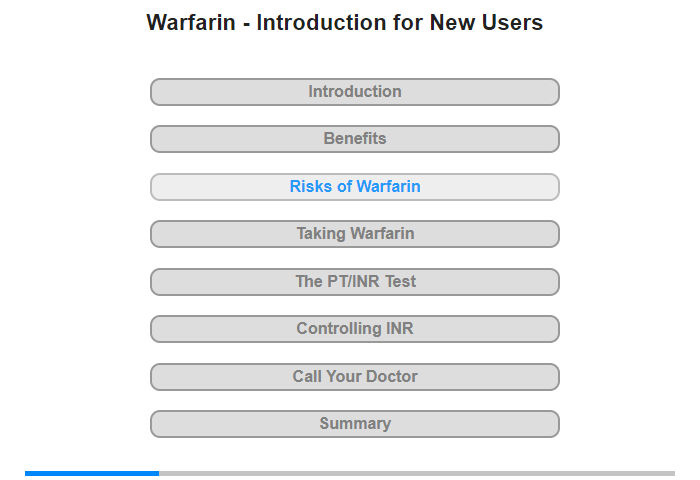Viewport: 700px width, 480px height.
Task: Click the gray unfilled part of progress bar
Action: (x=417, y=473)
